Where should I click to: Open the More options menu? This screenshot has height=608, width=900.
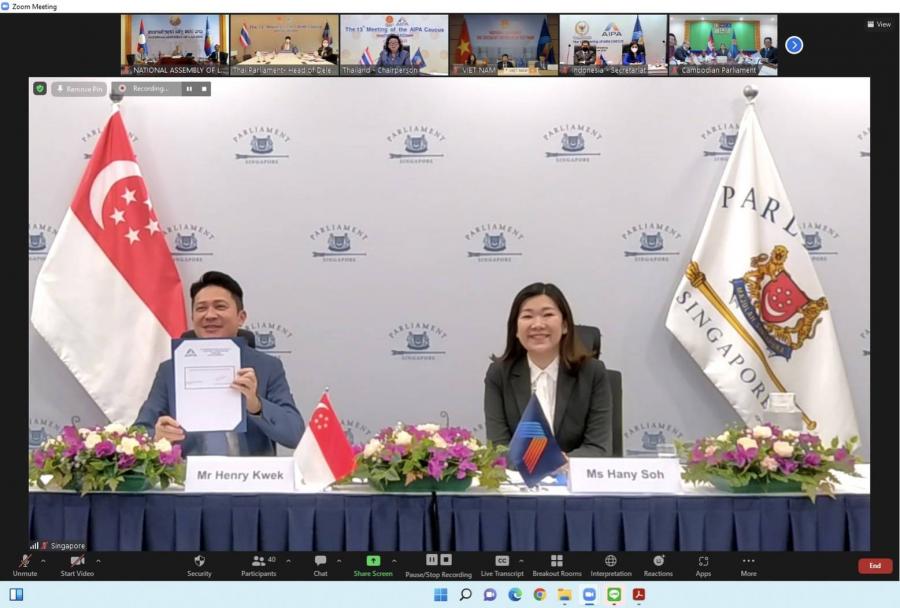coord(748,565)
